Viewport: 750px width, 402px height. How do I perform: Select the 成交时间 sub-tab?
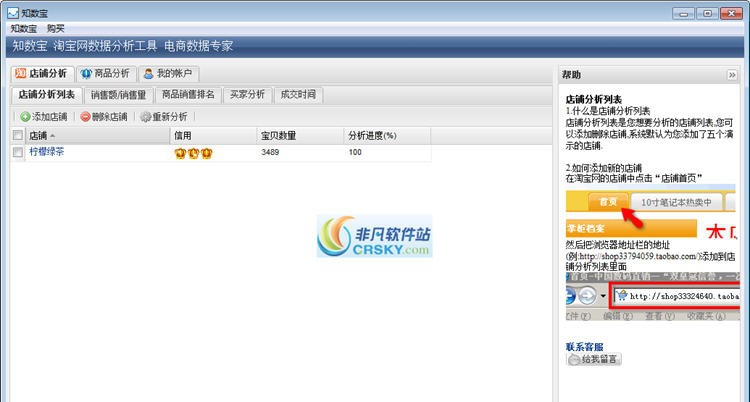(298, 95)
